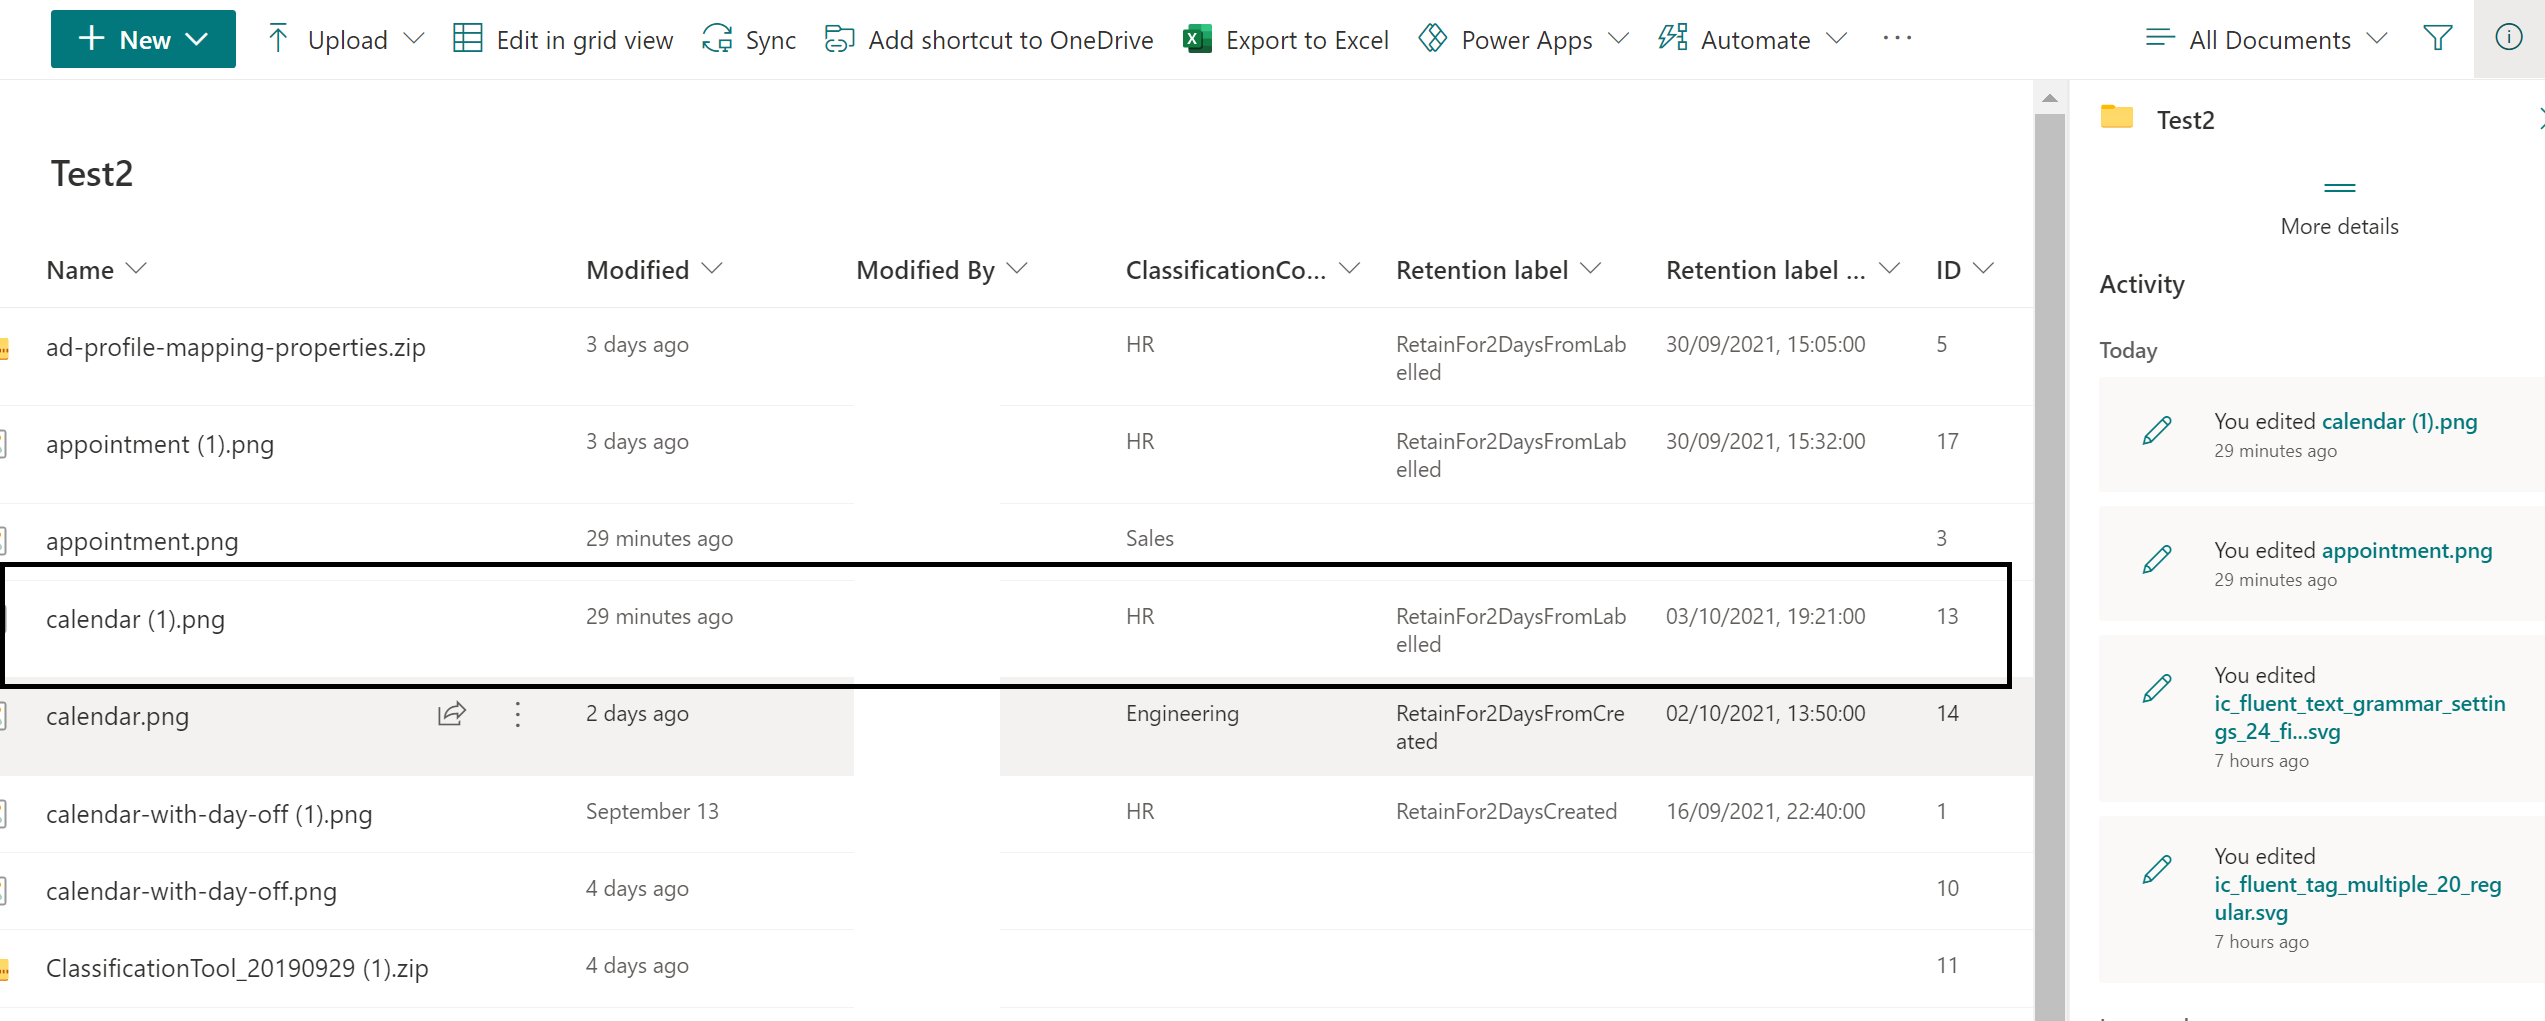Open more options ellipsis in toolbar
Image resolution: width=2545 pixels, height=1021 pixels.
(1896, 39)
